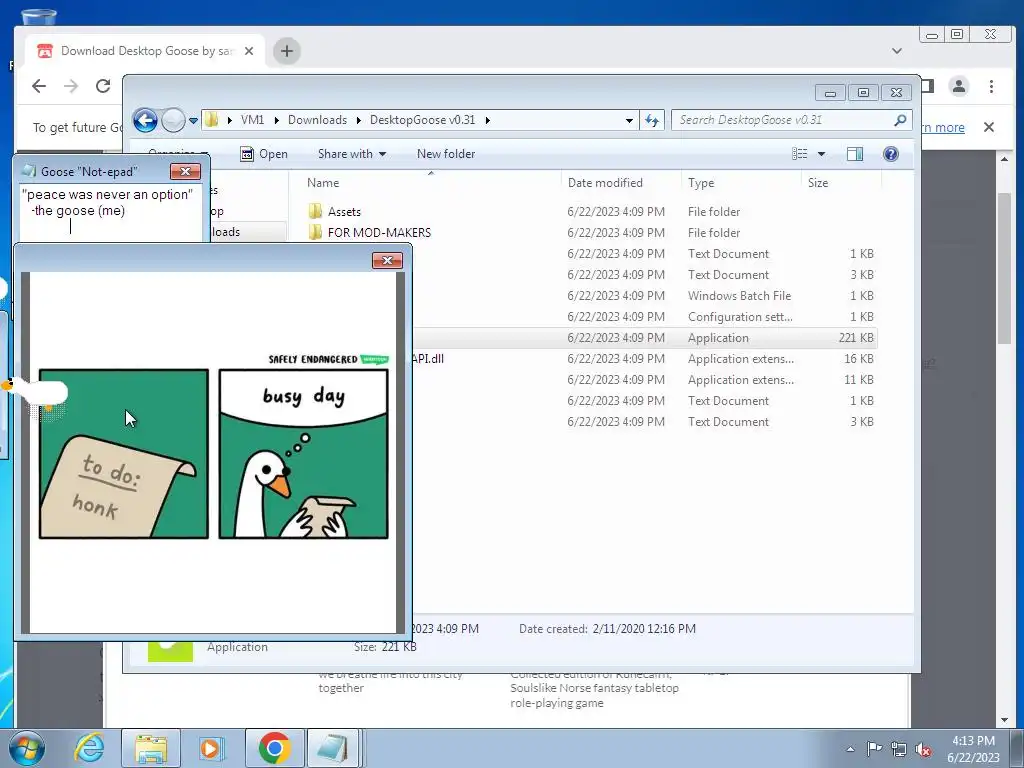Click the Change your view icon

click(x=799, y=153)
